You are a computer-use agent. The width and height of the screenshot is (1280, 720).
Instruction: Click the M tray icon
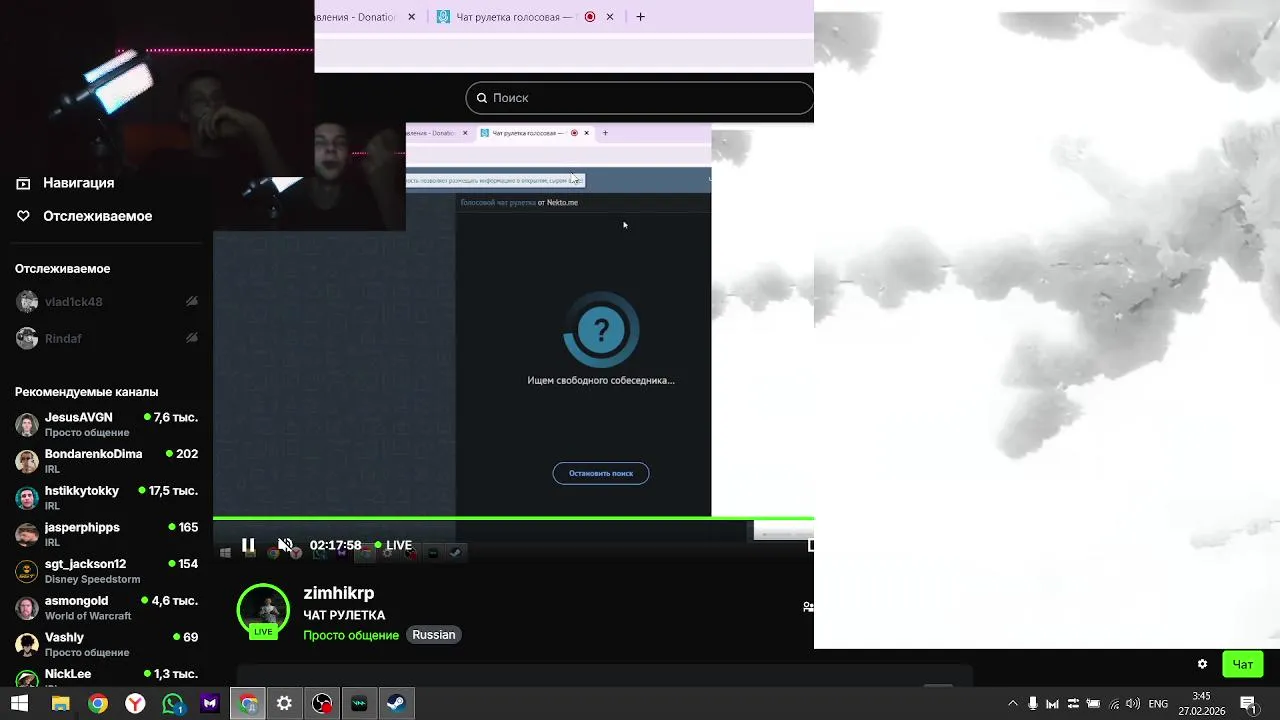(x=1052, y=704)
